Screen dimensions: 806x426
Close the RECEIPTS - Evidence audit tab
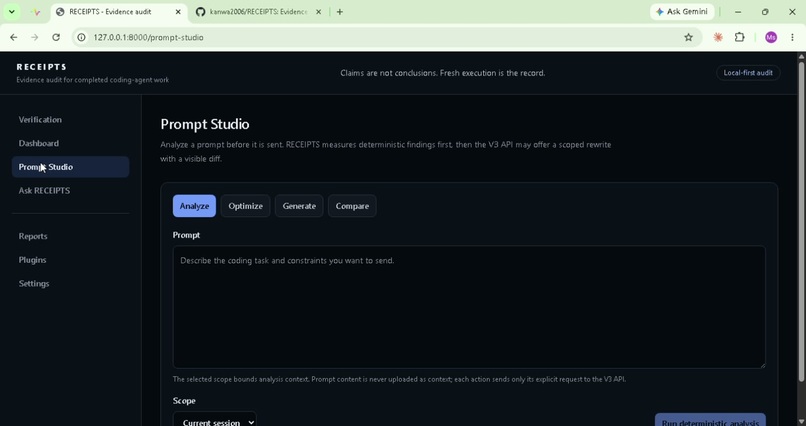pyautogui.click(x=178, y=12)
